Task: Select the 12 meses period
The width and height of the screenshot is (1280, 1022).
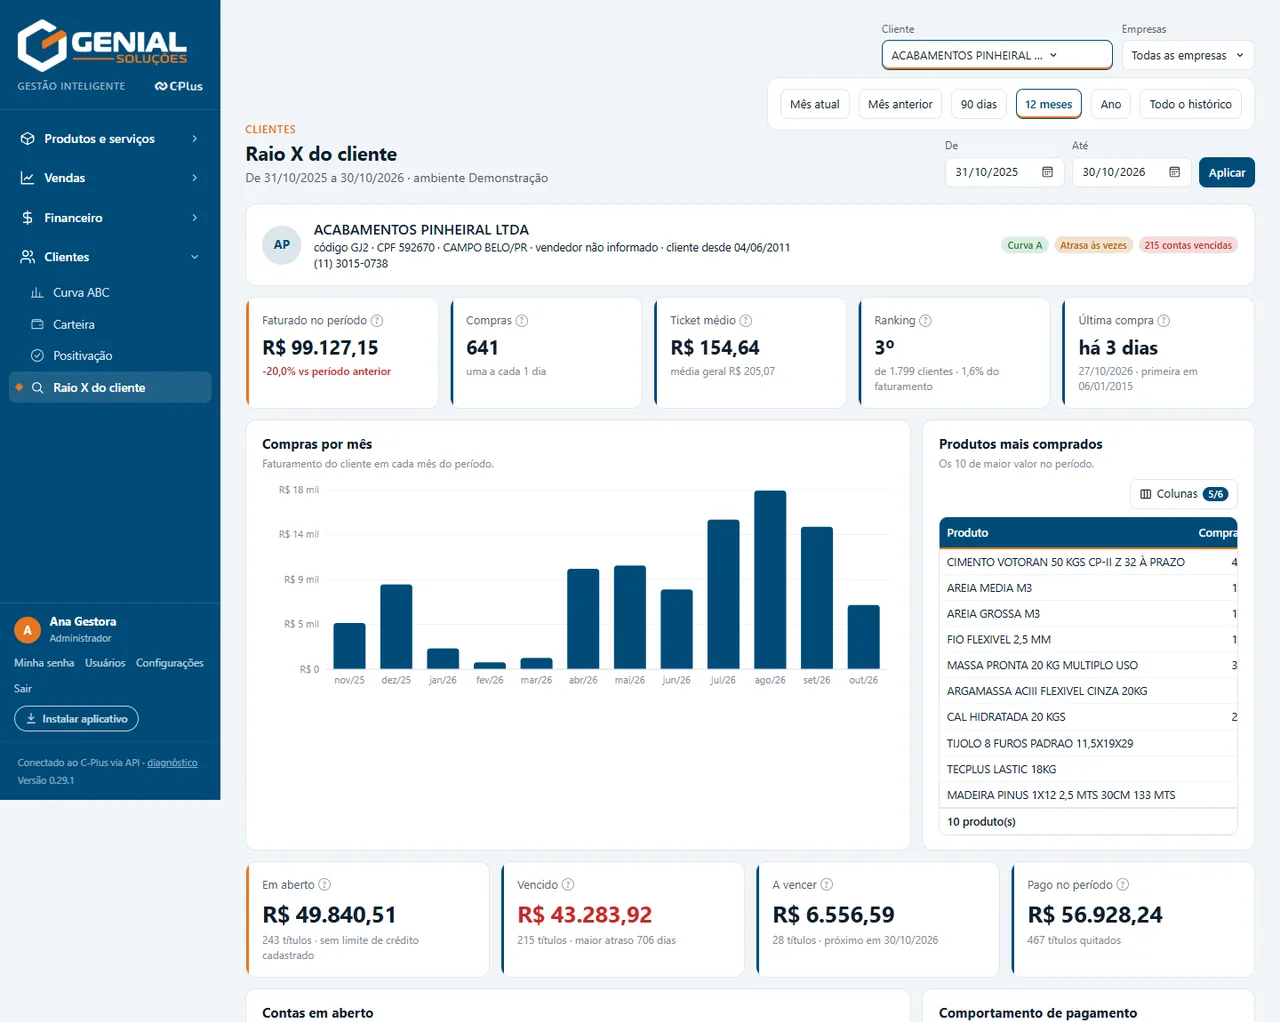Action: (x=1048, y=104)
